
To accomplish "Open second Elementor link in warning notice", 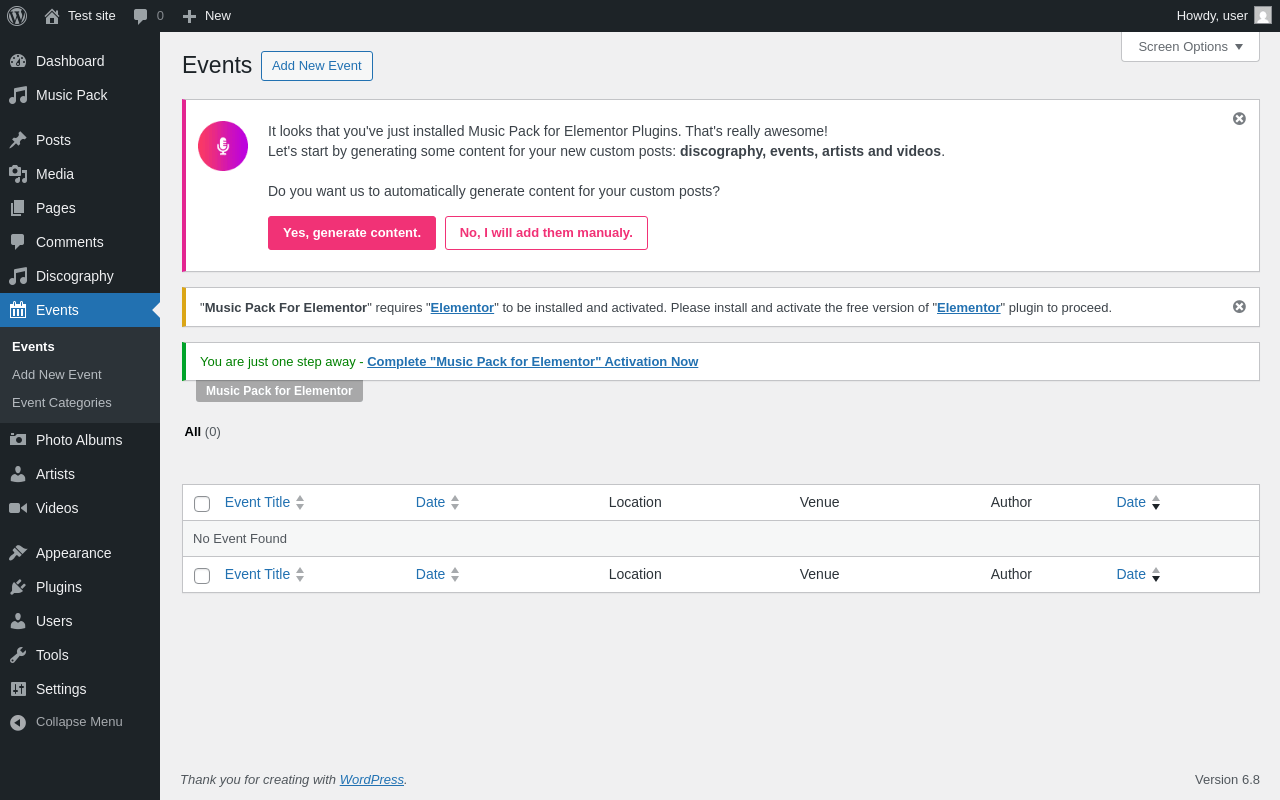I will click(x=969, y=308).
